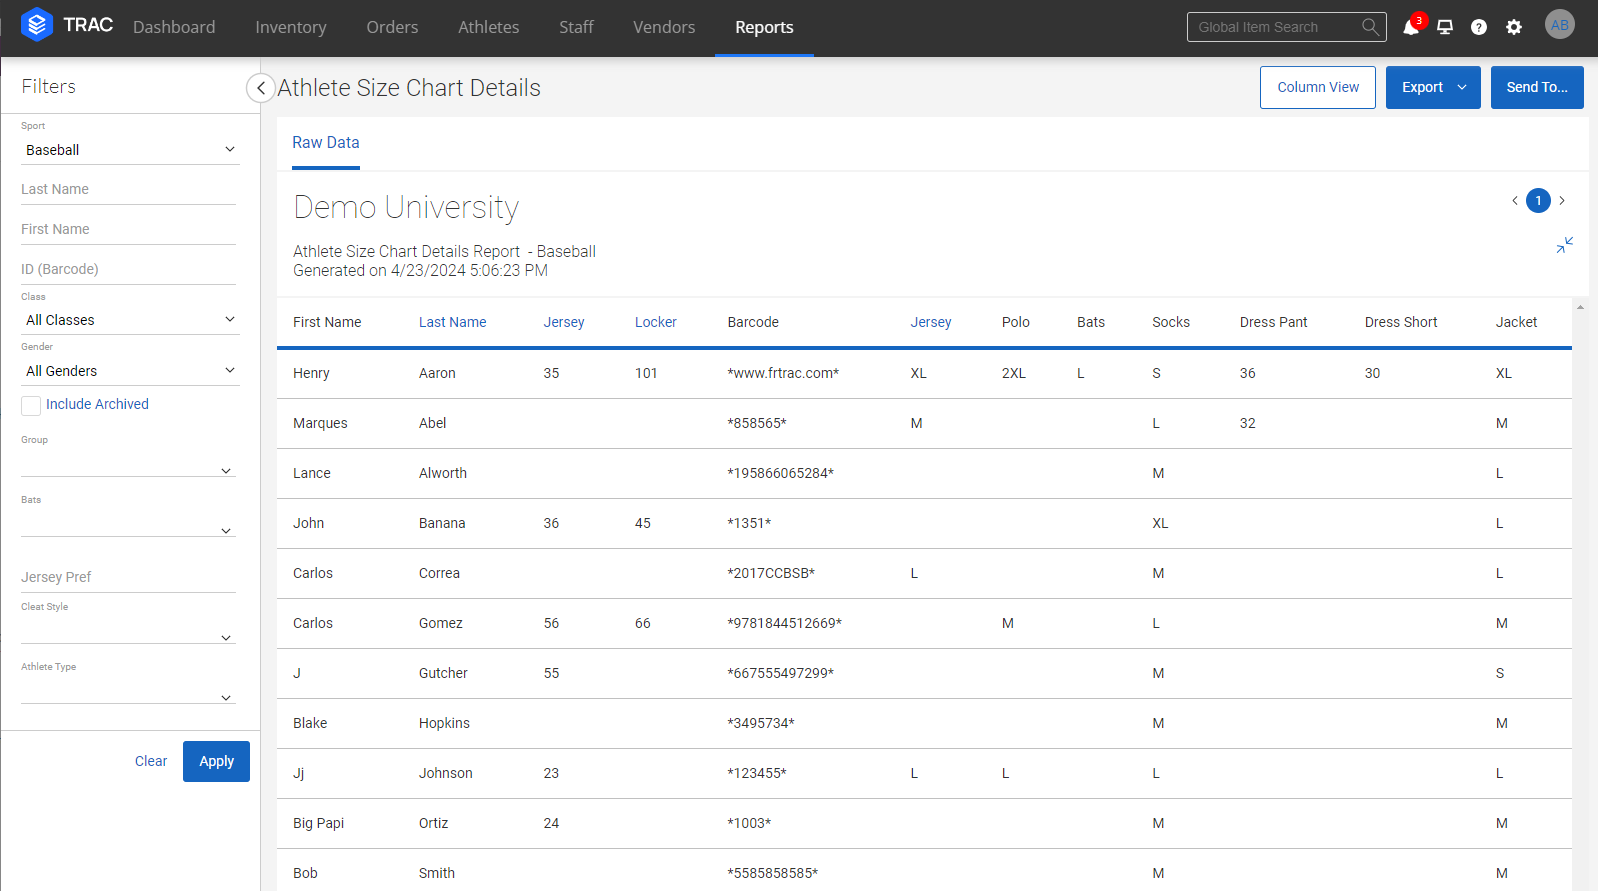1598x891 pixels.
Task: Open the Export dropdown button
Action: 1432,88
